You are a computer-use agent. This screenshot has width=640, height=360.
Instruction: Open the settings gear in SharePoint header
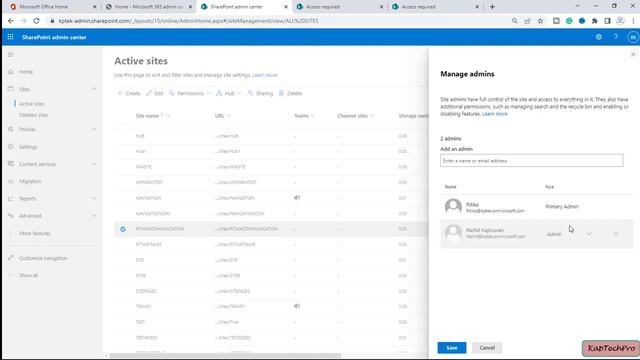[598, 37]
